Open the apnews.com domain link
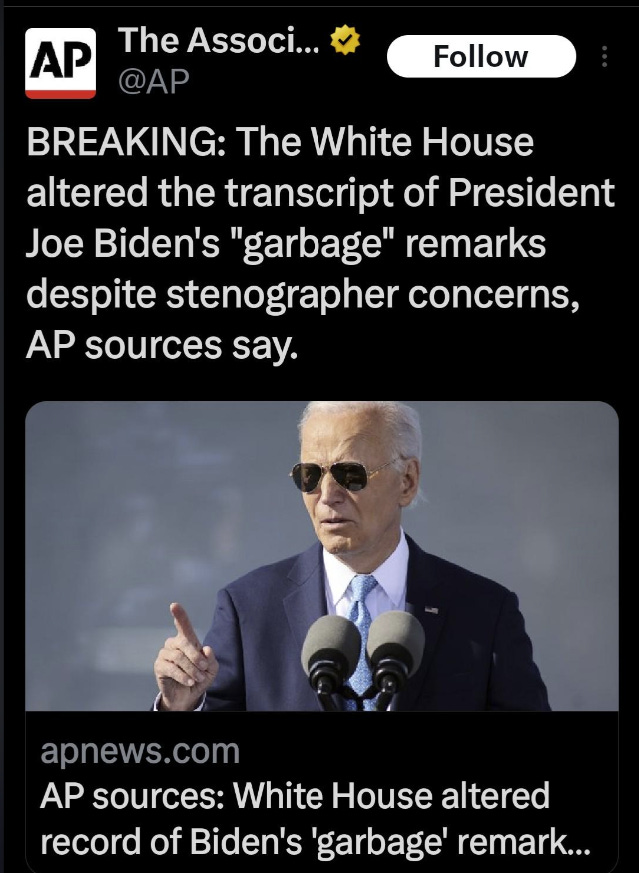The width and height of the screenshot is (639, 873). (140, 751)
